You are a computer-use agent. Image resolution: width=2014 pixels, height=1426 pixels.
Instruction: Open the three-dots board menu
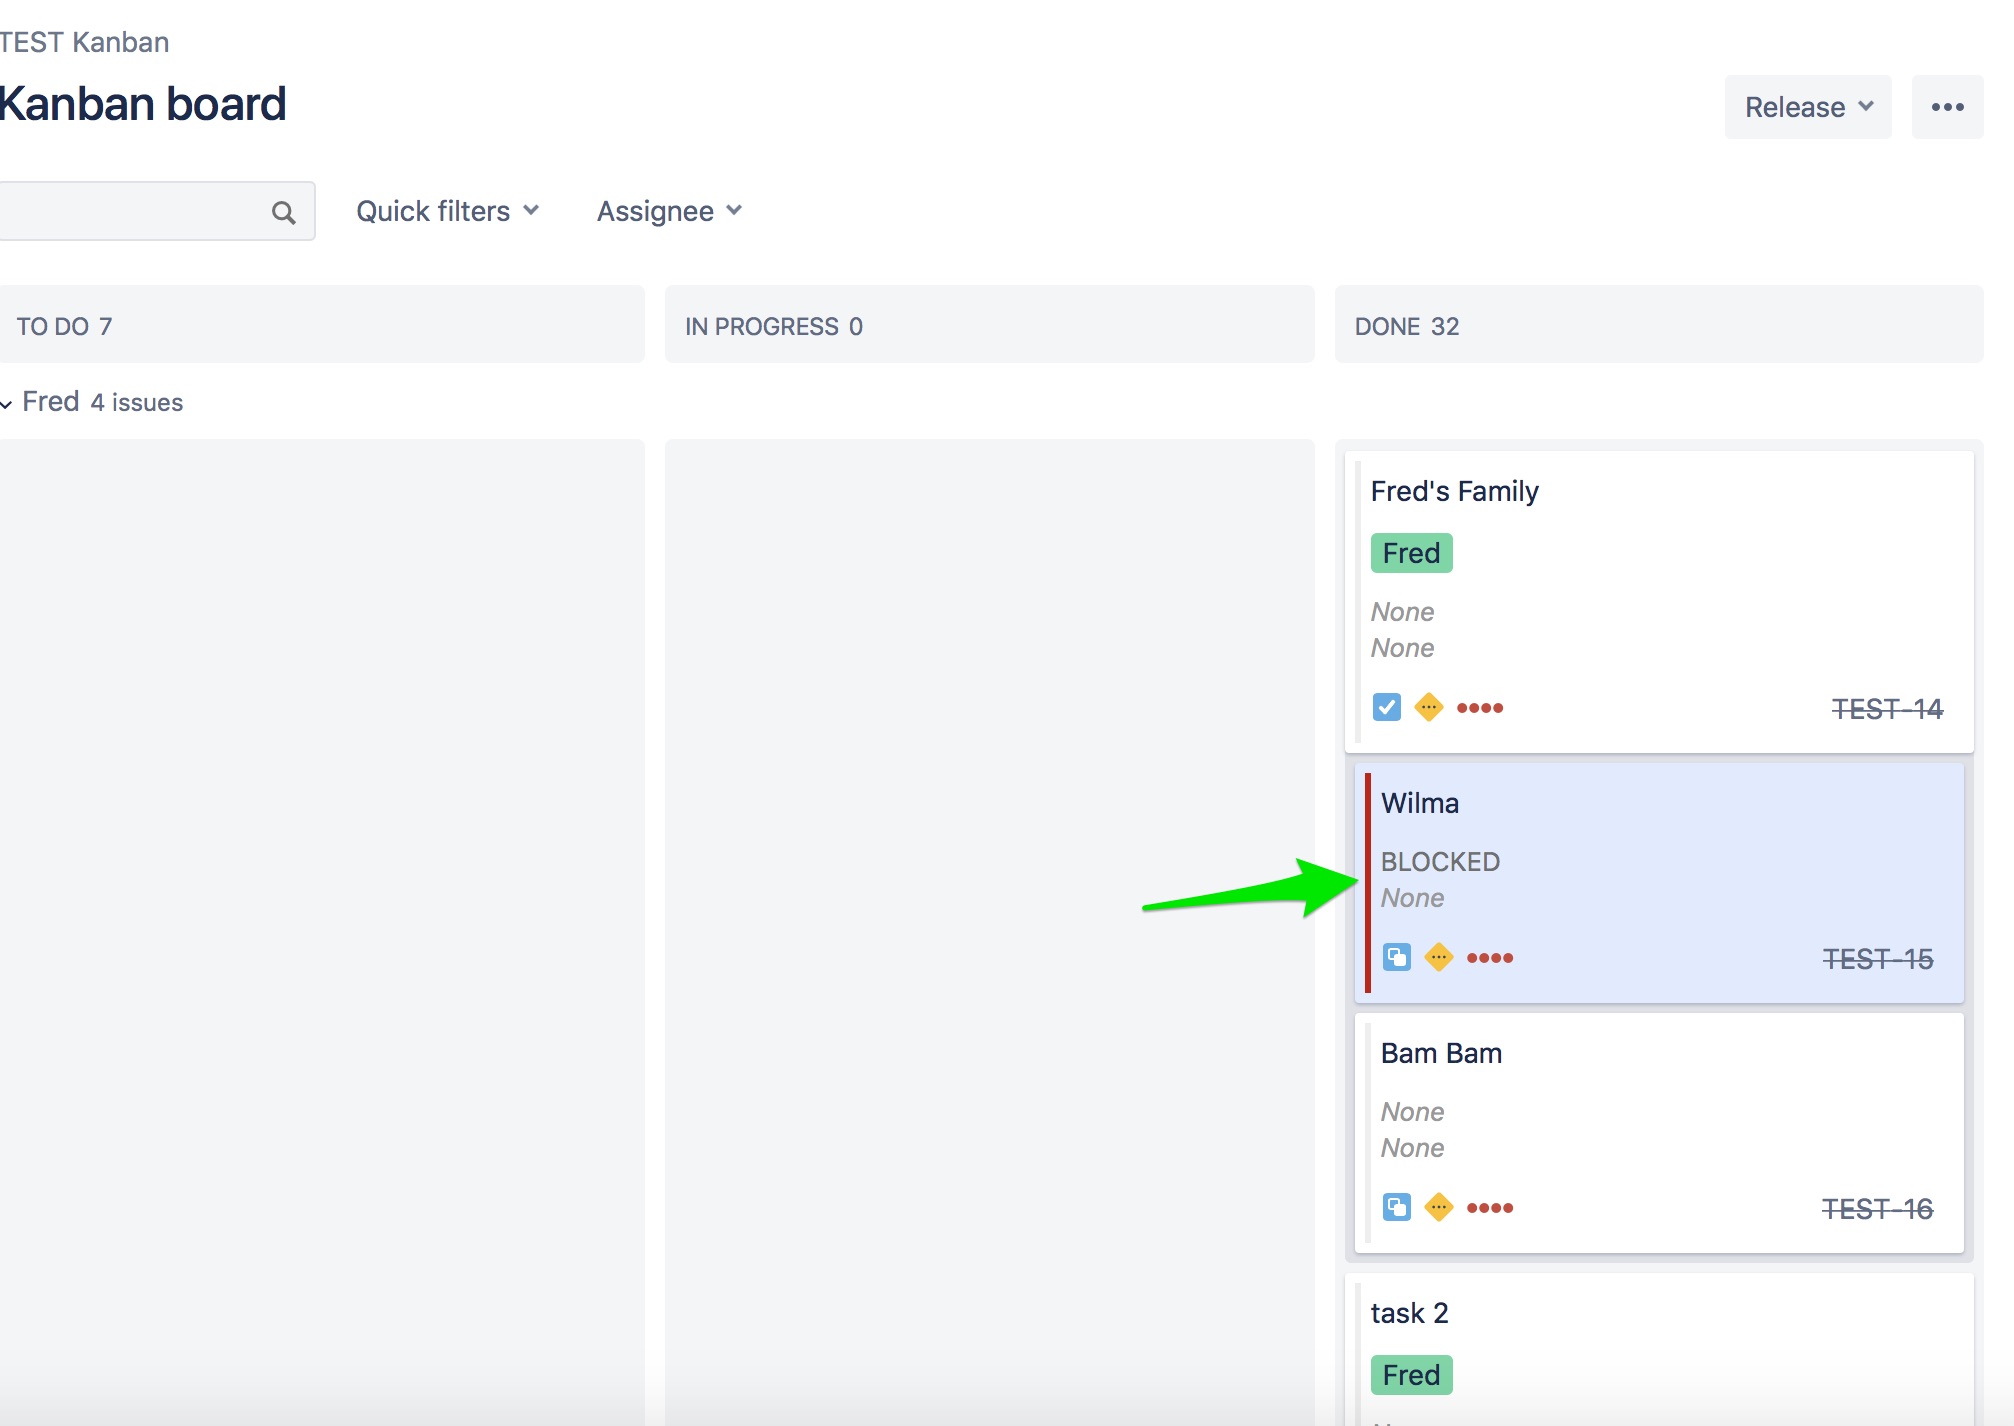tap(1946, 107)
